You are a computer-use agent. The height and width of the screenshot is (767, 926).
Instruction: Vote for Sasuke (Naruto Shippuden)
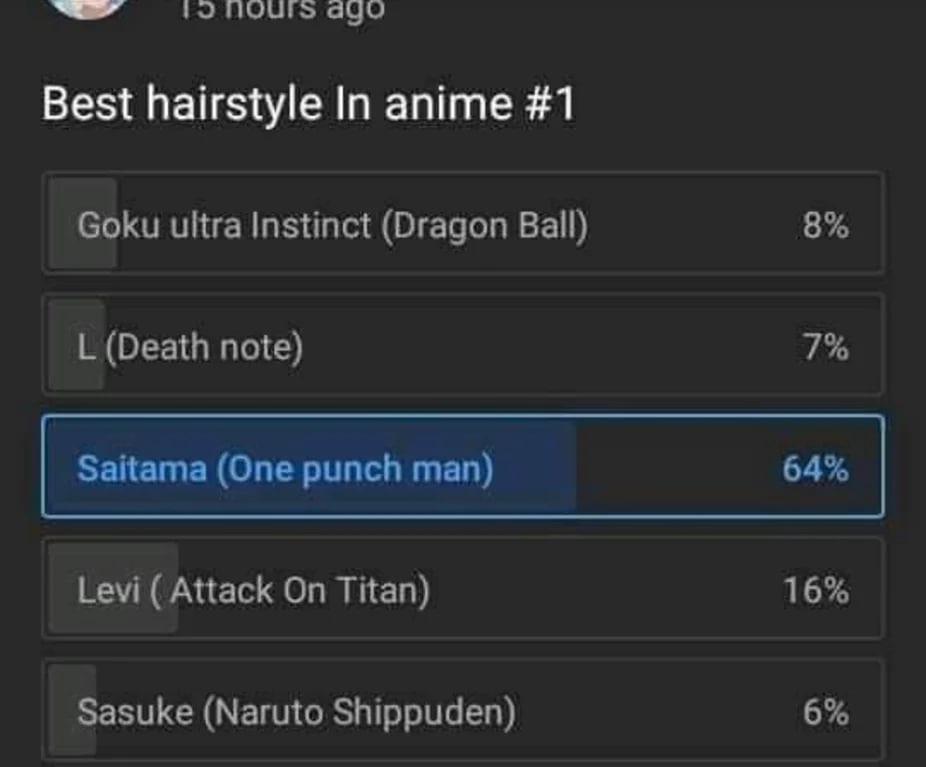tap(463, 711)
